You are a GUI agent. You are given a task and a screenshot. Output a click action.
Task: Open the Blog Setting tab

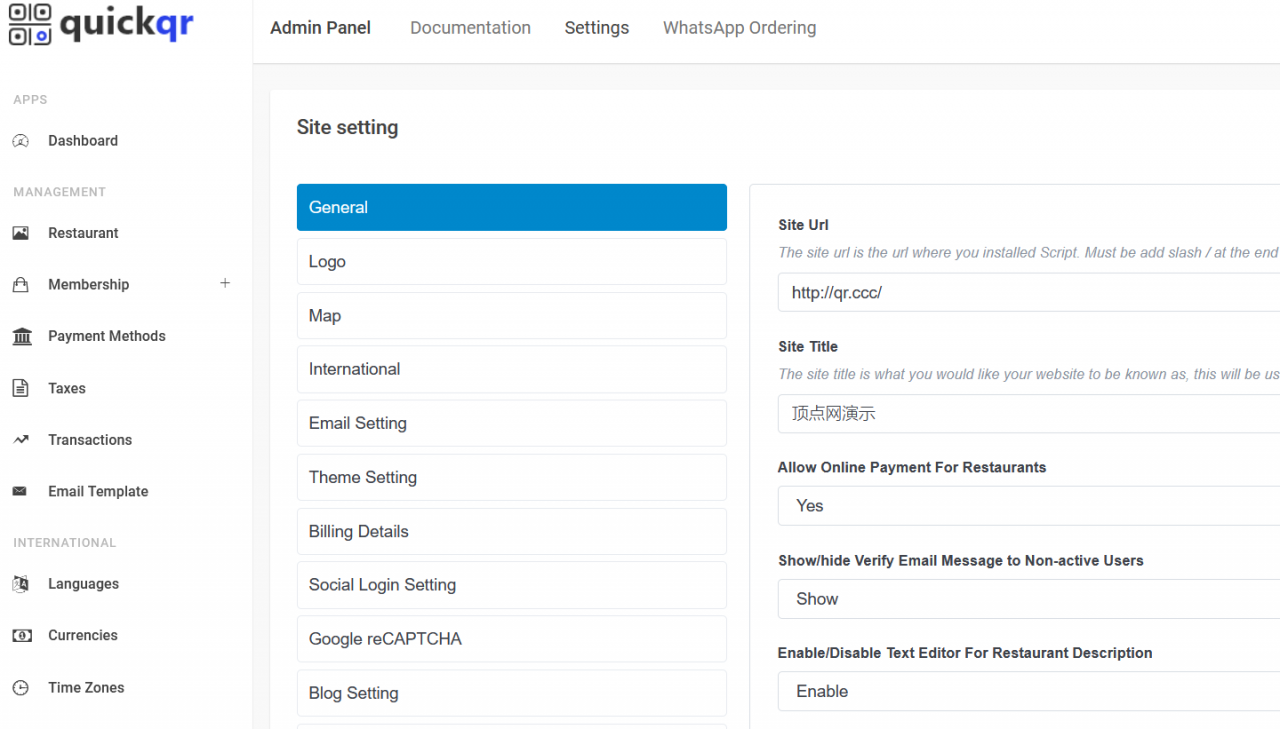point(512,693)
